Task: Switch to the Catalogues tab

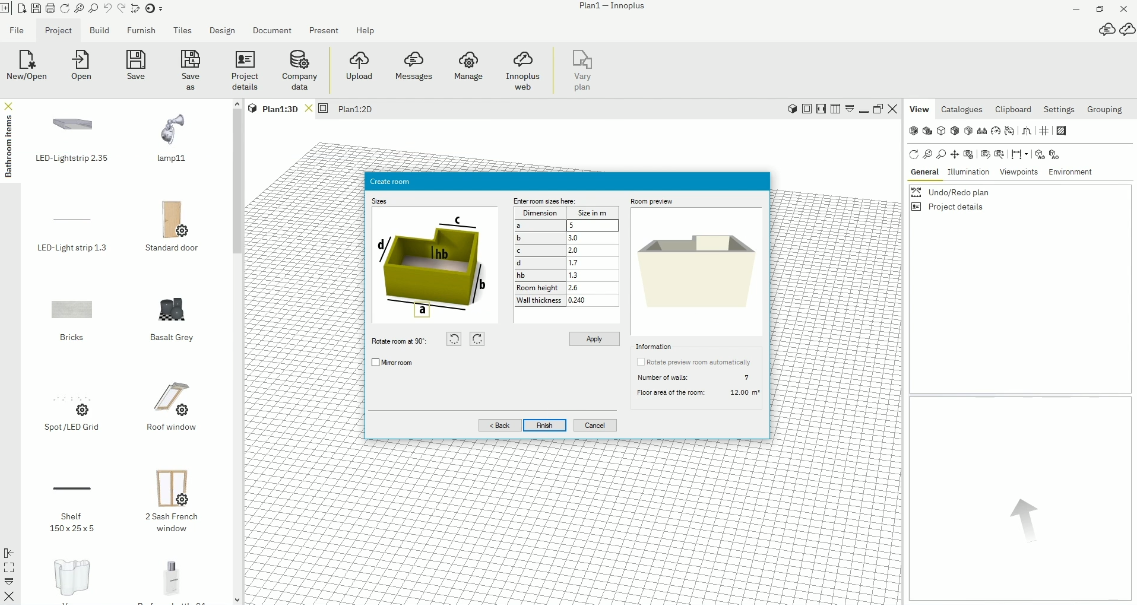Action: (x=961, y=109)
